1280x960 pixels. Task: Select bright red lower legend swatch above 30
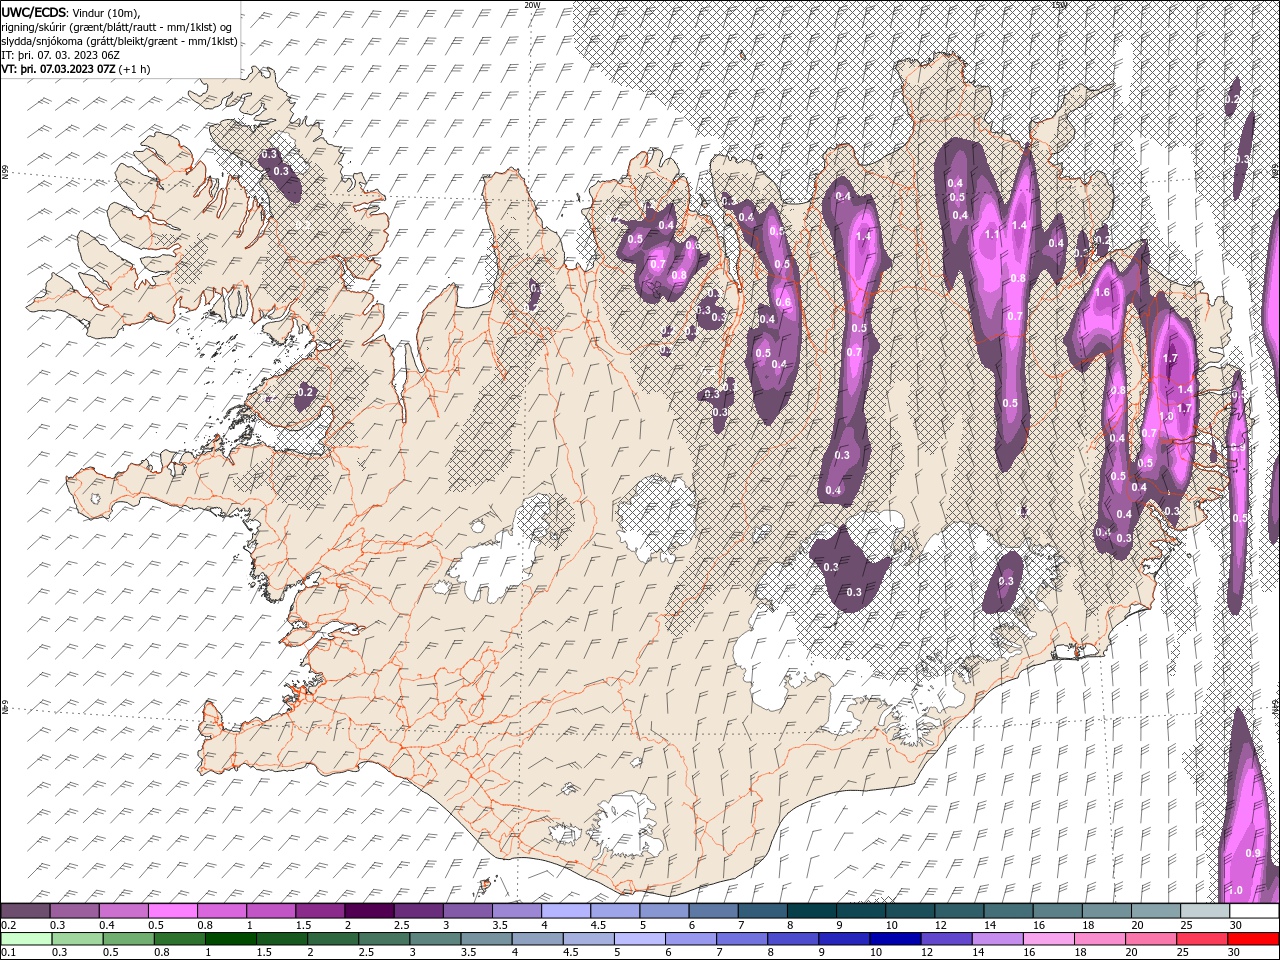(1252, 938)
